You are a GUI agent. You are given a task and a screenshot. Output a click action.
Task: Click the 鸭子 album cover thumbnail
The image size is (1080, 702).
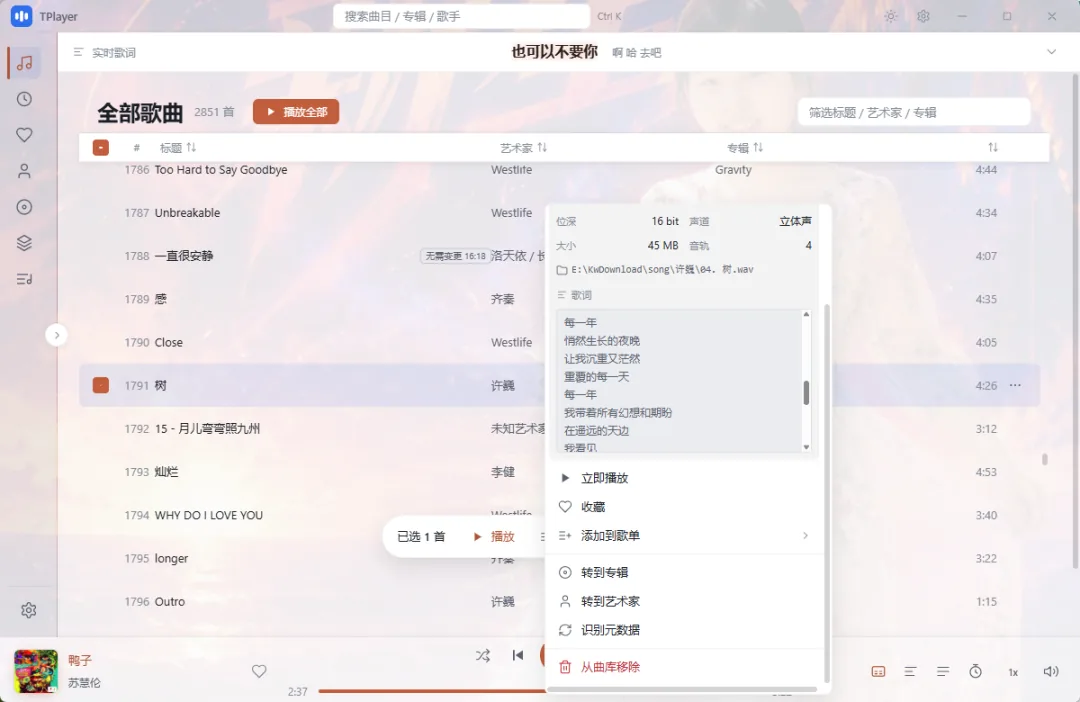(x=36, y=671)
